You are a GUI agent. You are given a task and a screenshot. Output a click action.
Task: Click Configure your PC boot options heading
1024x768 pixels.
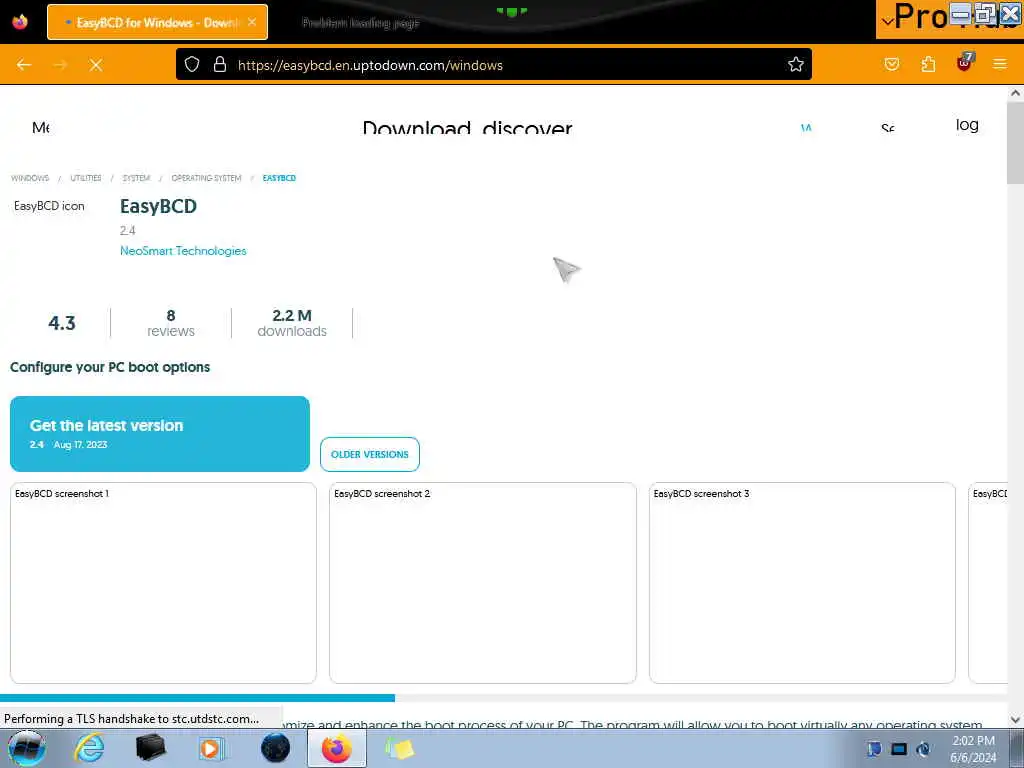[110, 367]
